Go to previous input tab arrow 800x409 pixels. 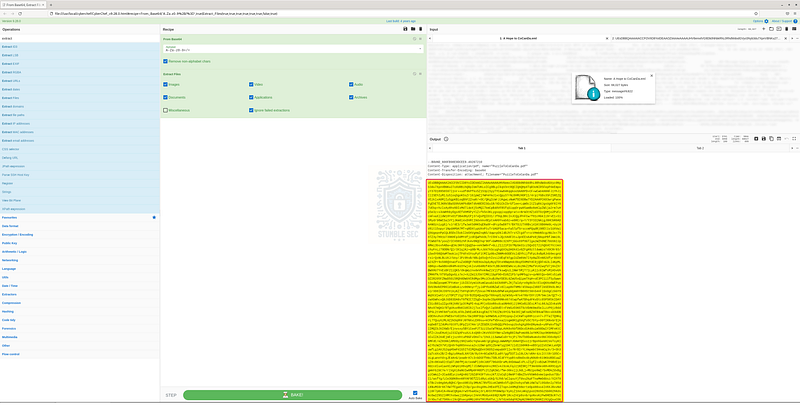(x=430, y=38)
